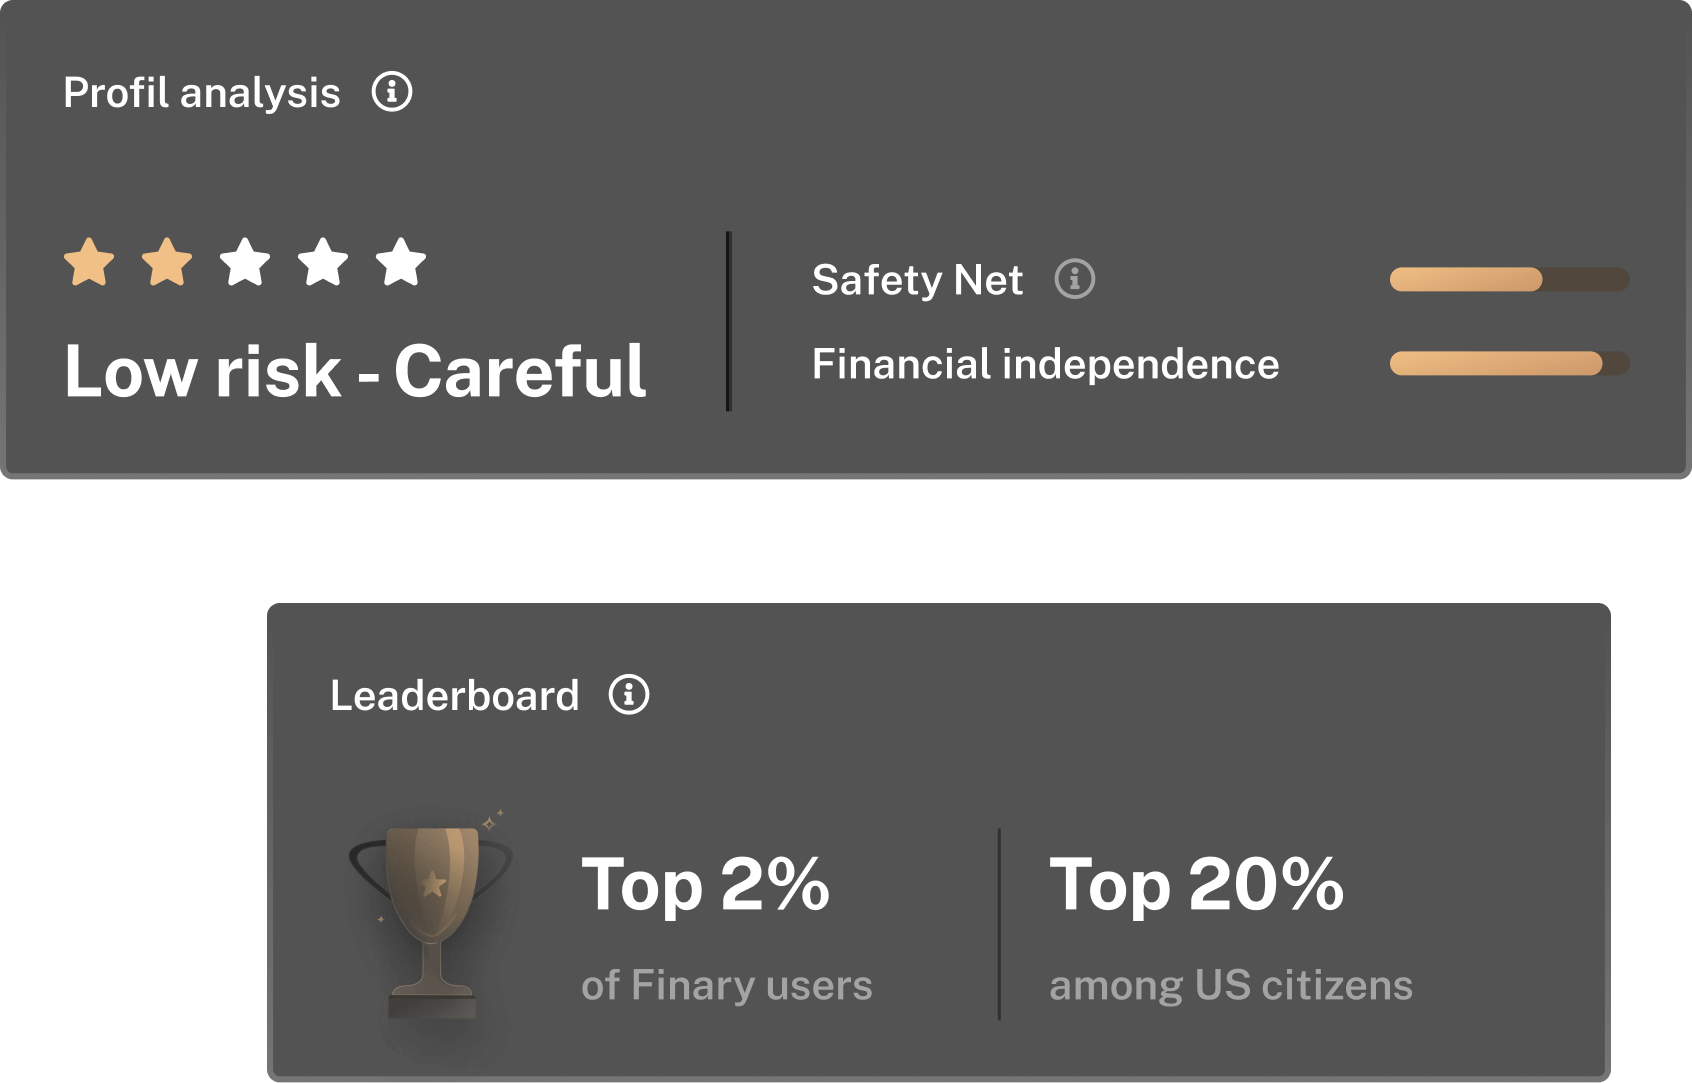
Task: Click the Financial independence progress bar
Action: point(1509,363)
